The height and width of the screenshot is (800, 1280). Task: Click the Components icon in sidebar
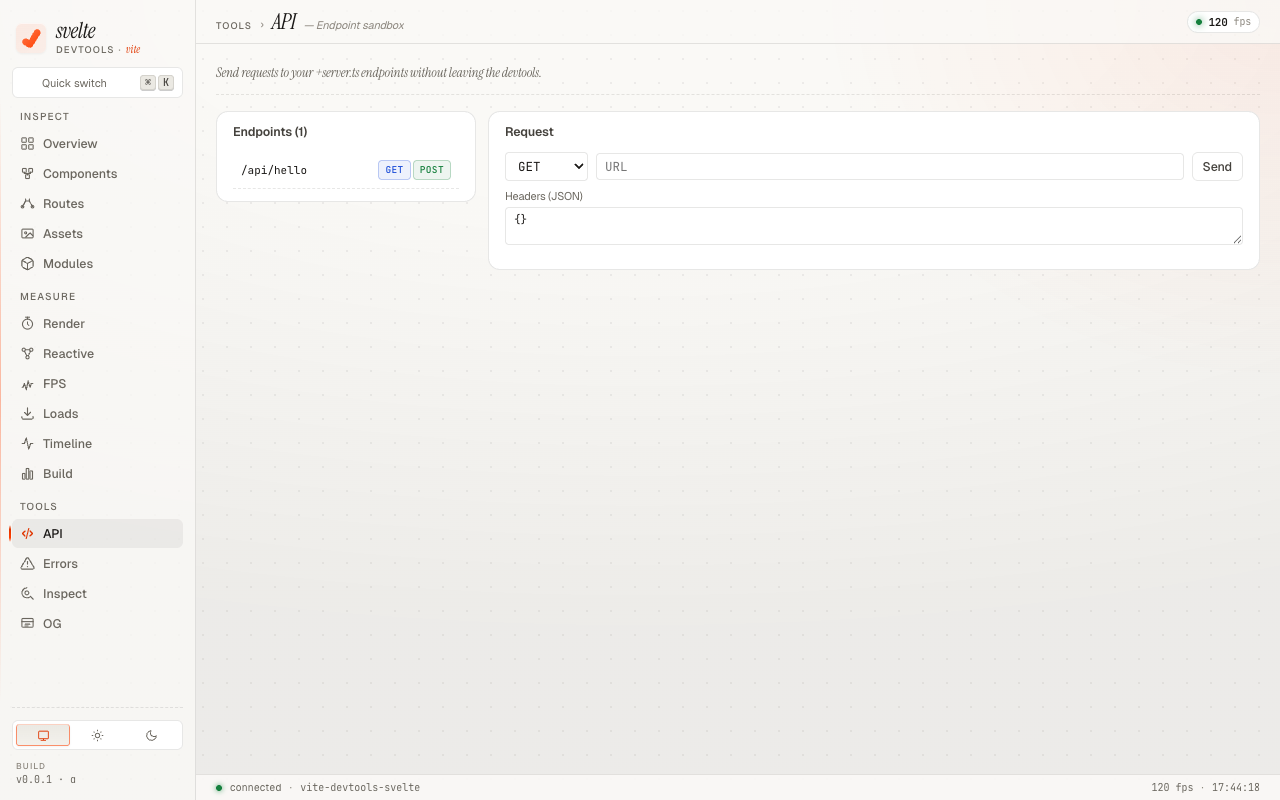(28, 174)
